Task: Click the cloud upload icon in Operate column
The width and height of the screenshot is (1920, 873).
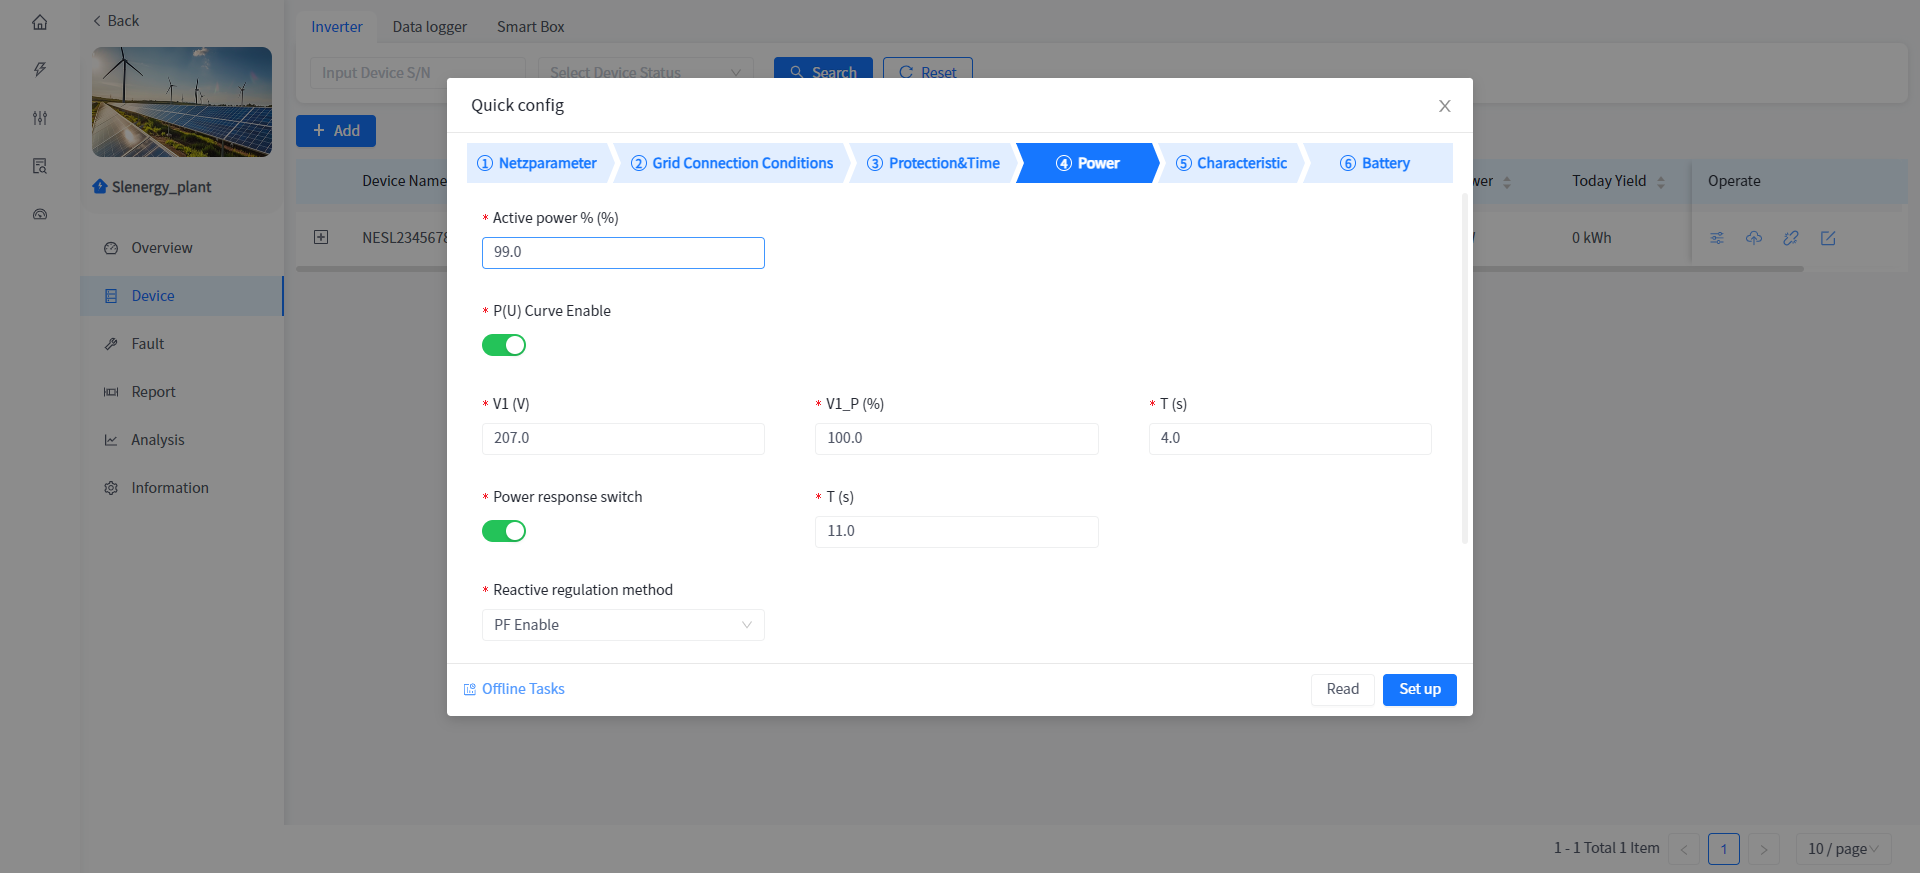Action: (1754, 238)
